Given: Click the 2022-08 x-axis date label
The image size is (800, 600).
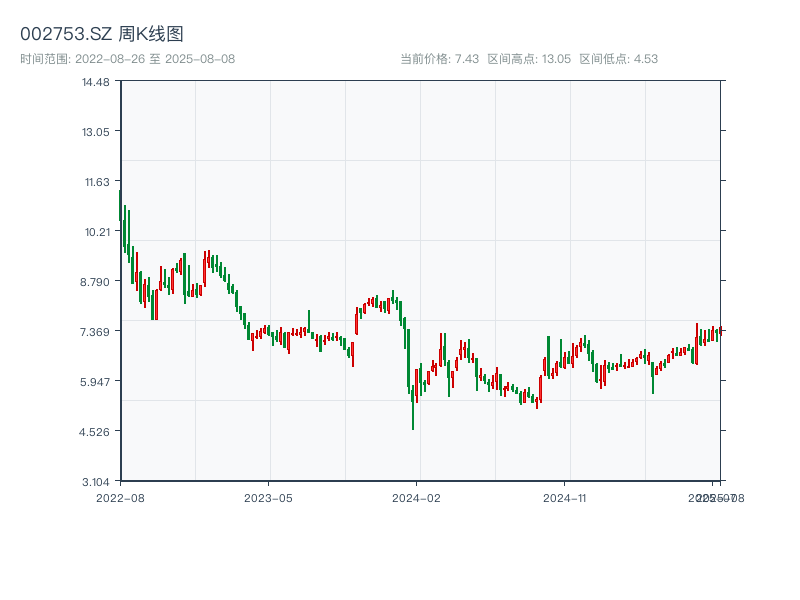Looking at the screenshot, I should point(120,497).
